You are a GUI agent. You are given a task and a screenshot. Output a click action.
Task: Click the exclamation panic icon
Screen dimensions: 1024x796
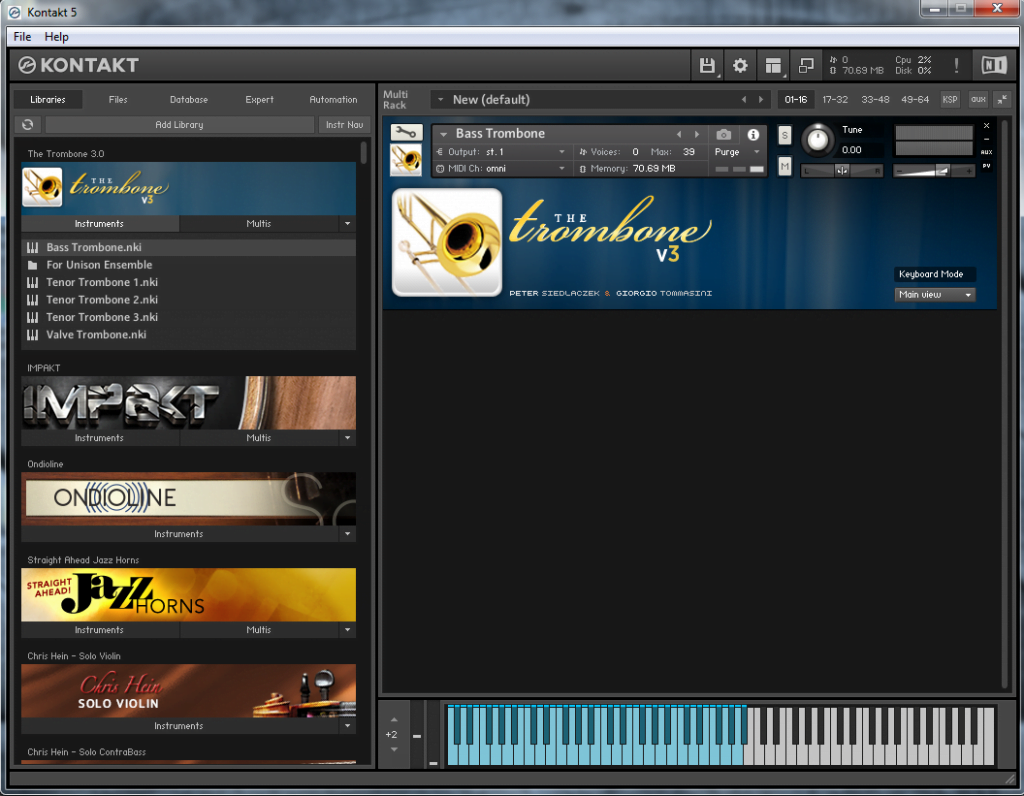956,65
